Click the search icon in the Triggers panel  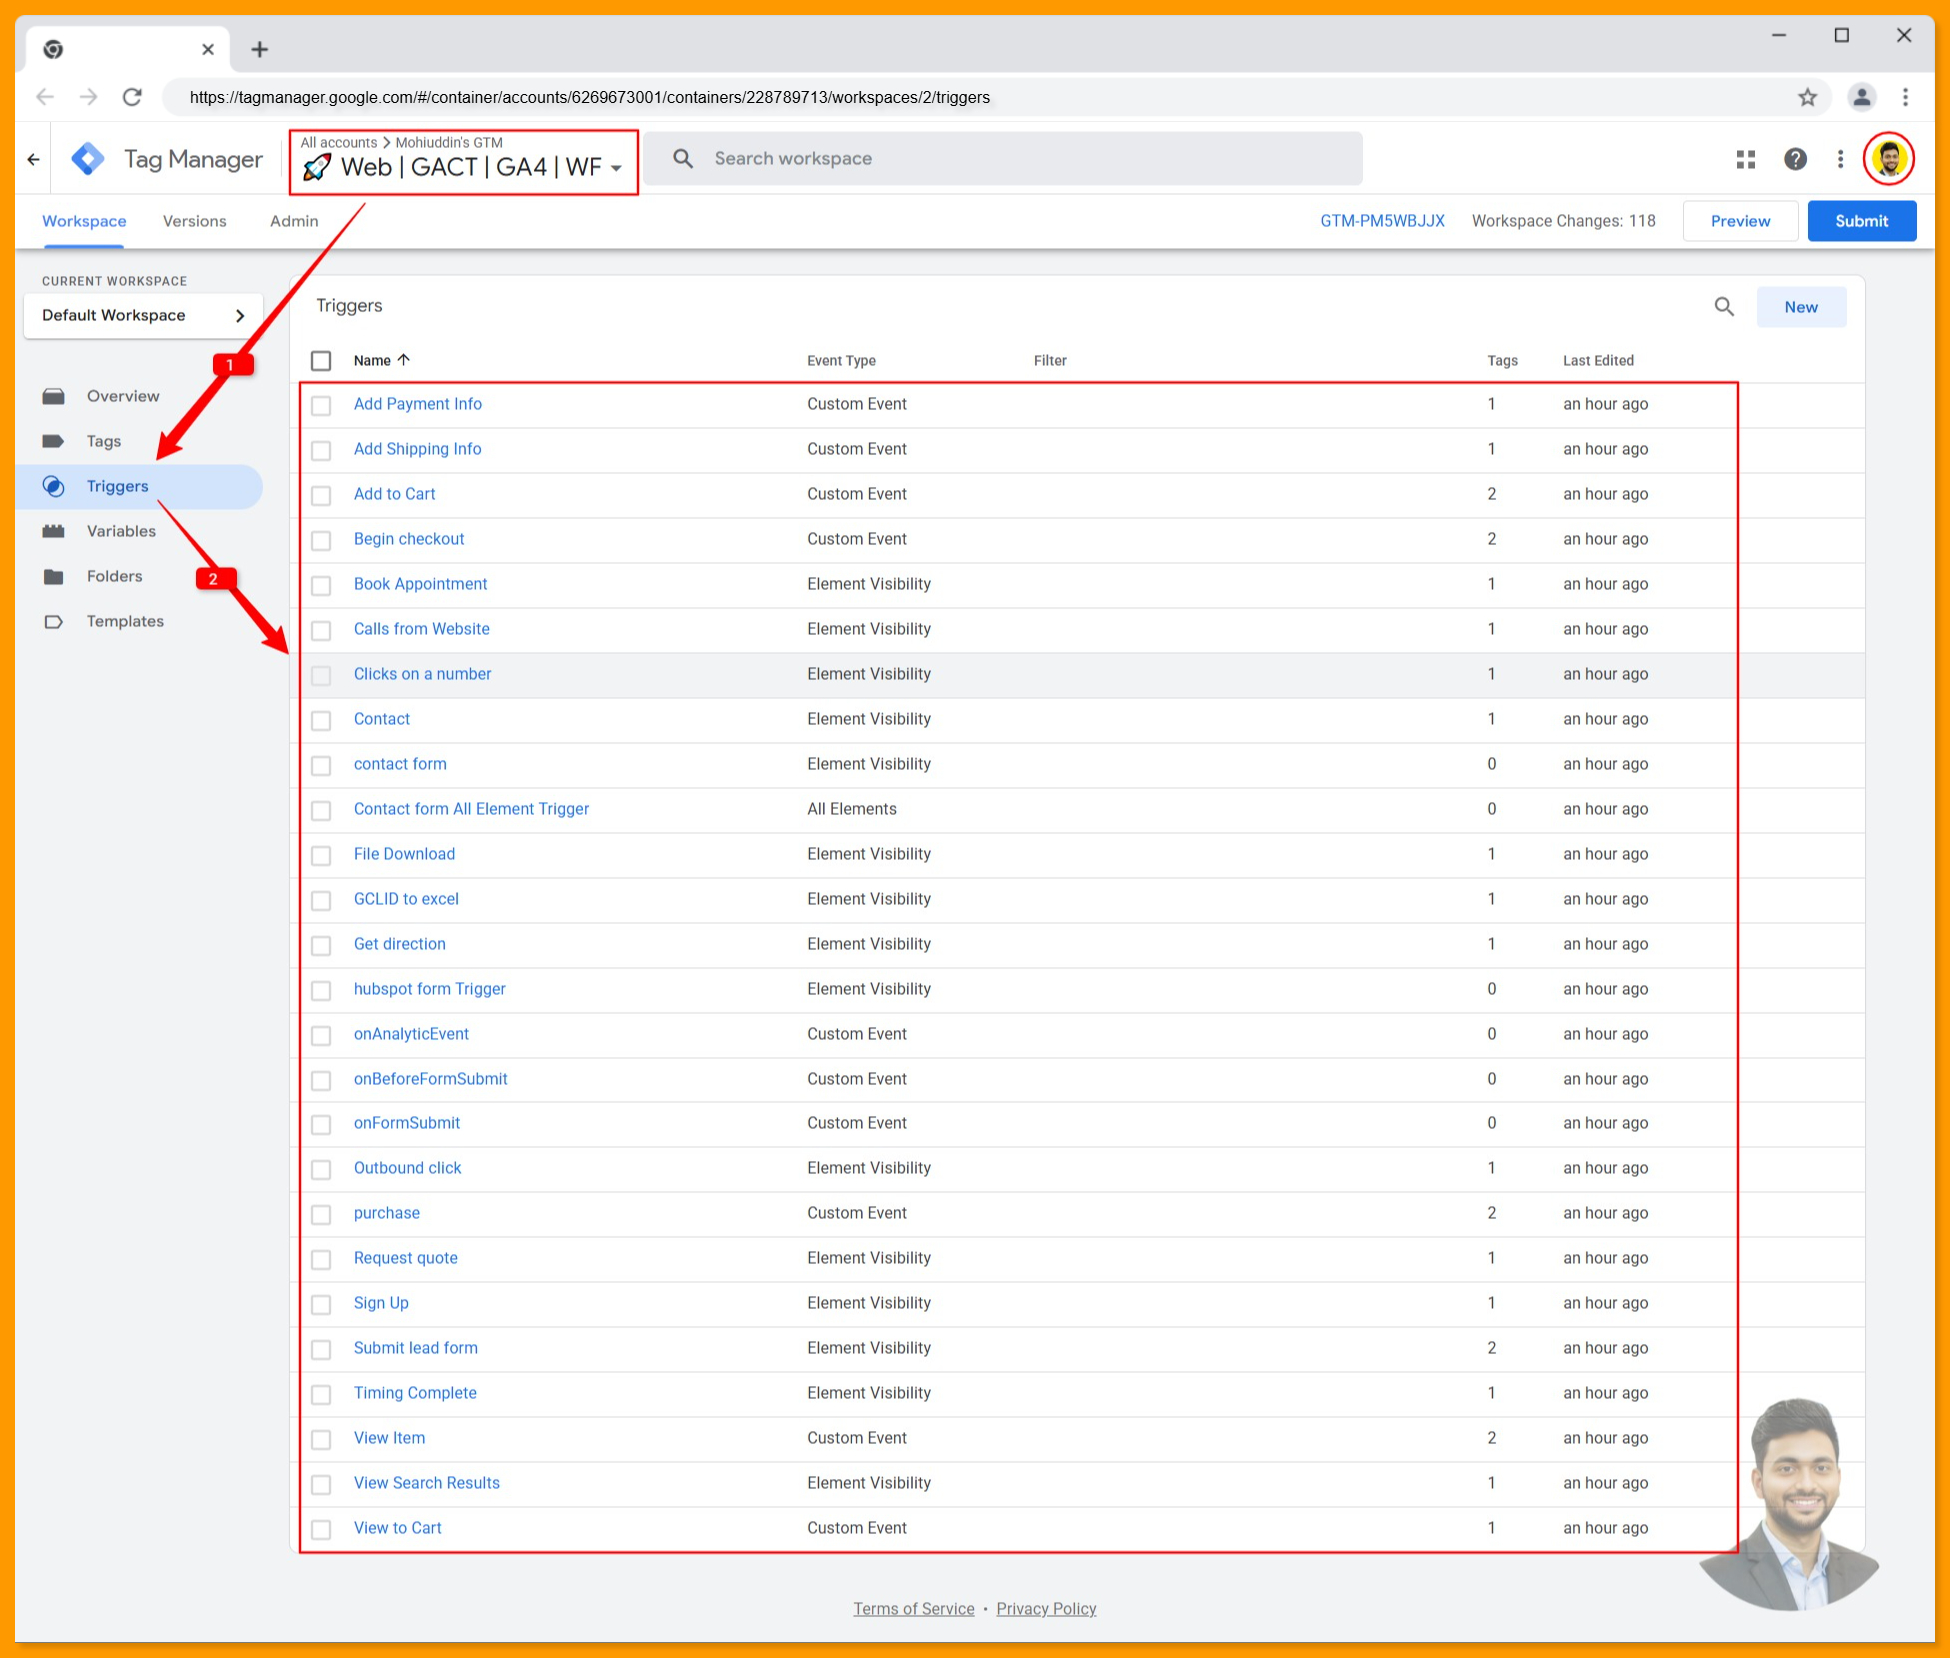[x=1723, y=306]
